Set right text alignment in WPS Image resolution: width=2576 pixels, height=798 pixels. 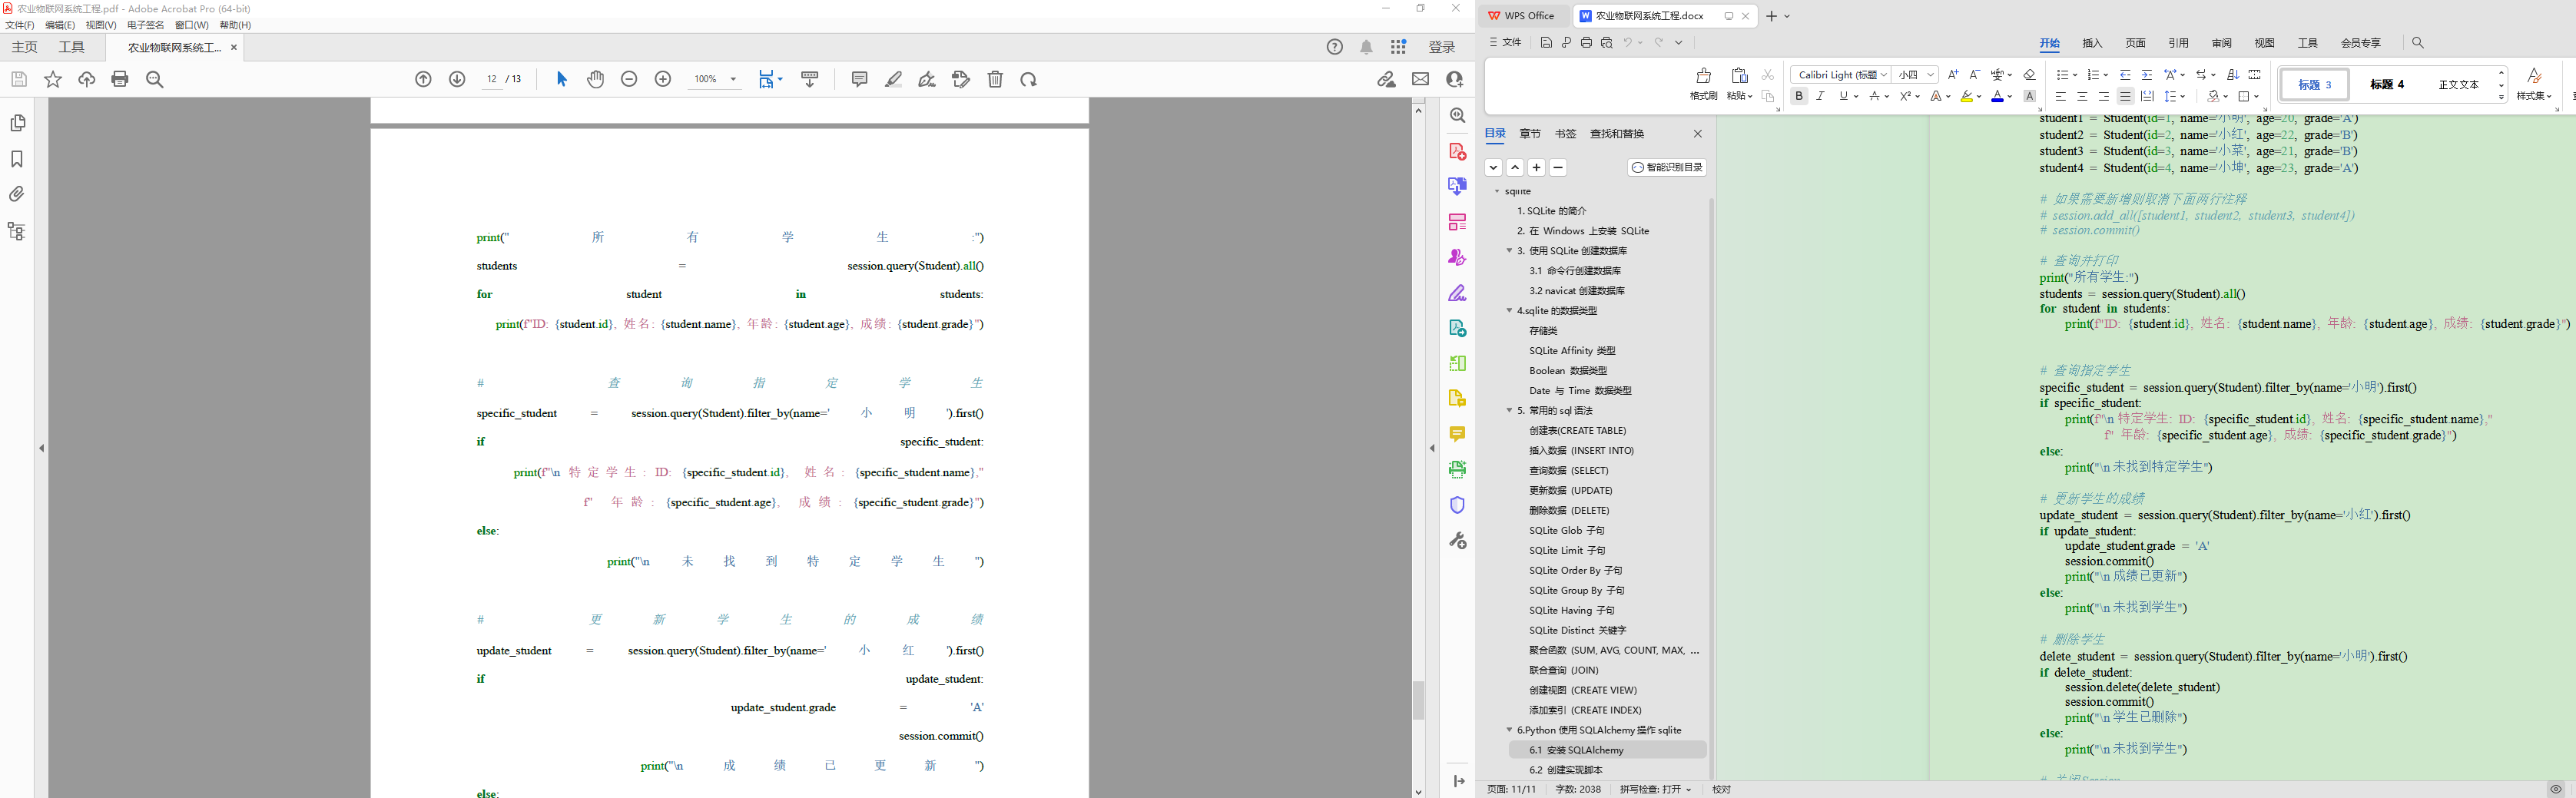pos(2103,96)
